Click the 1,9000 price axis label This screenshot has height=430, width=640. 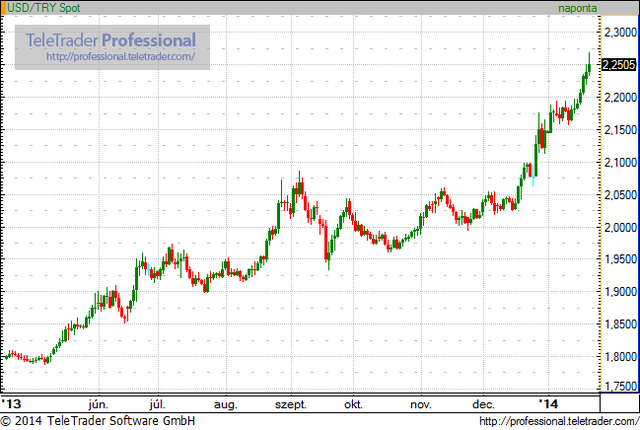point(620,291)
